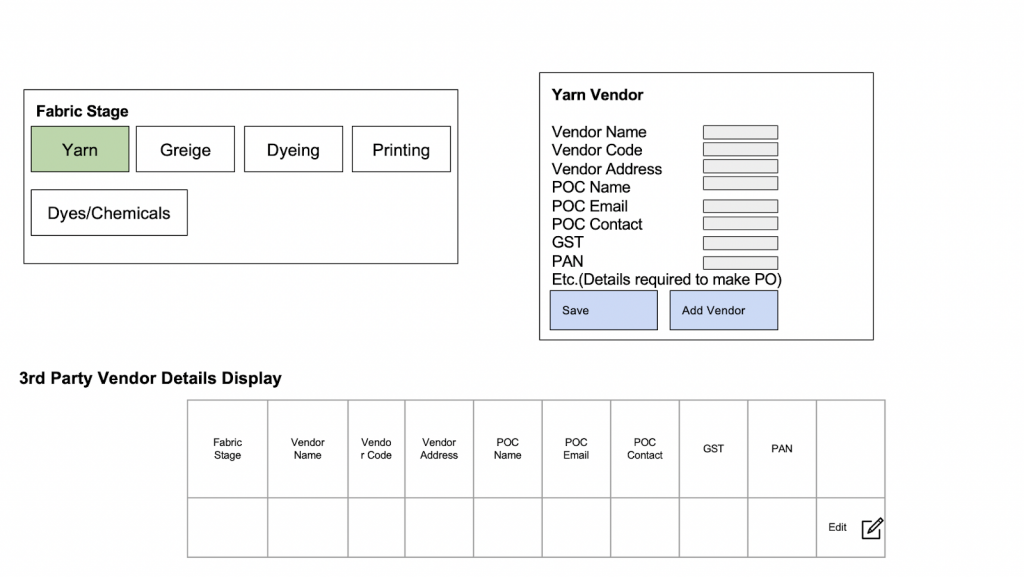Choose the Printing fabric stage
Viewport: 1024px width, 577px height.
tap(401, 149)
